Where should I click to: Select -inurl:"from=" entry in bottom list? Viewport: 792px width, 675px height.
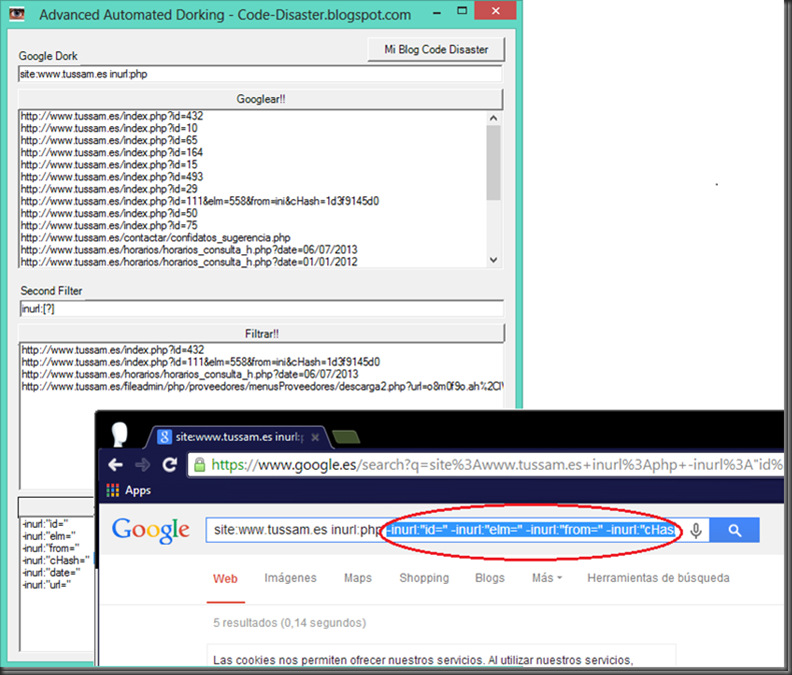pos(51,548)
